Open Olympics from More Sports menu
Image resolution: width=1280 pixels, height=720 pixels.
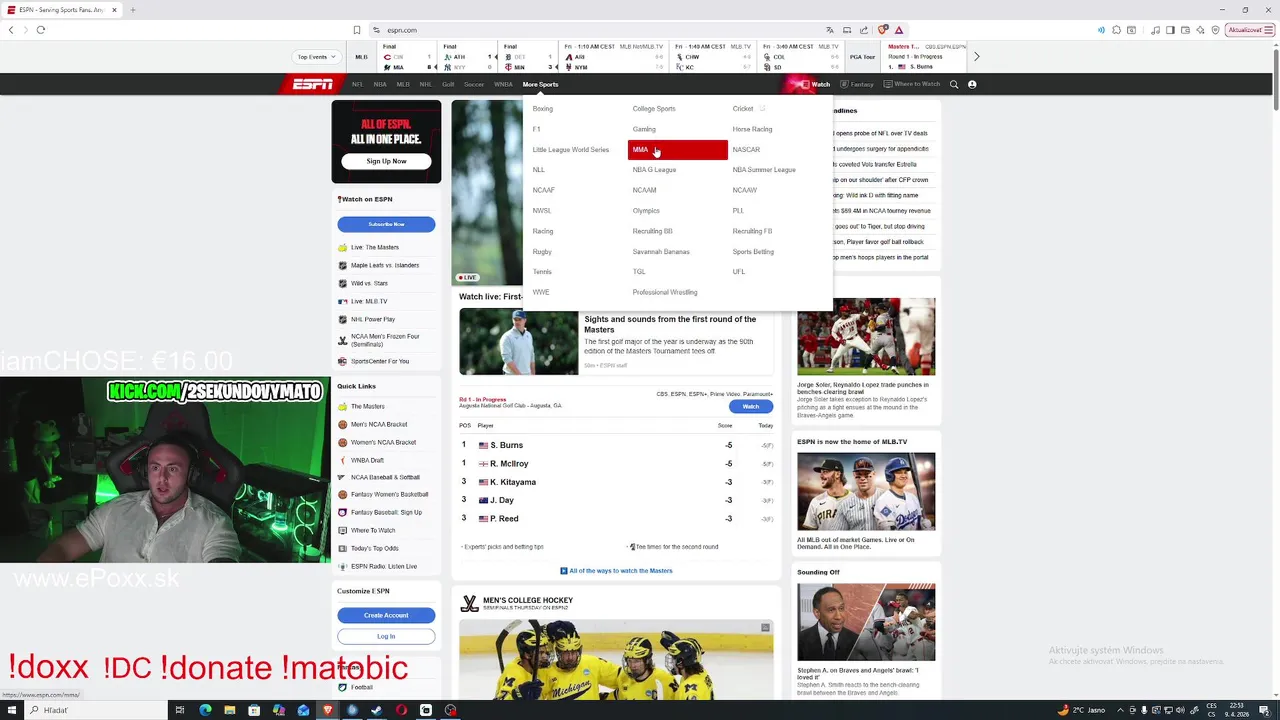click(646, 211)
